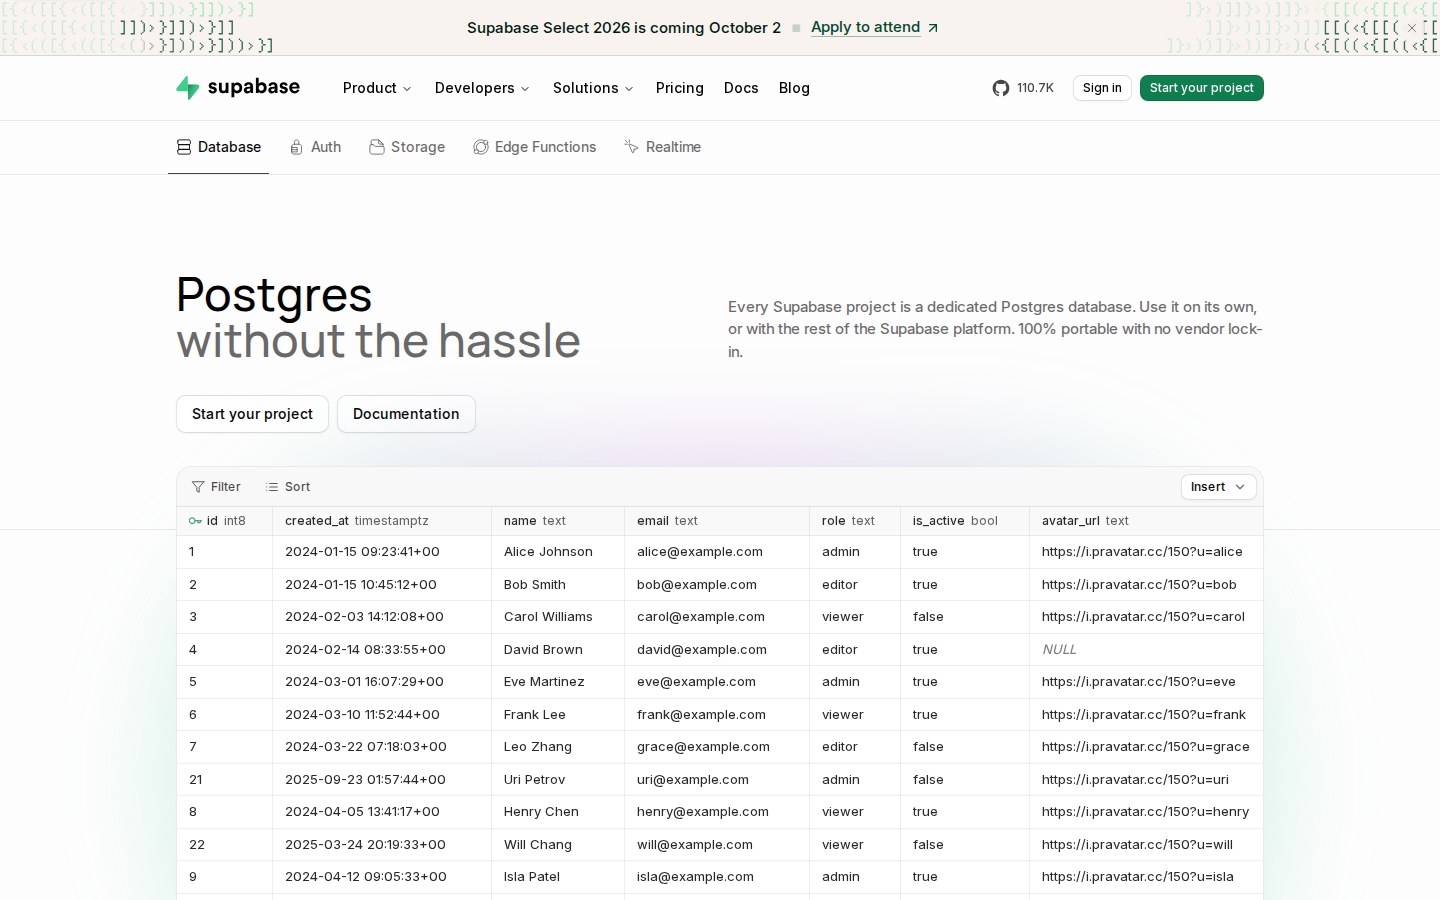
Task: Select the Frank Lee name cell
Action: coord(558,715)
